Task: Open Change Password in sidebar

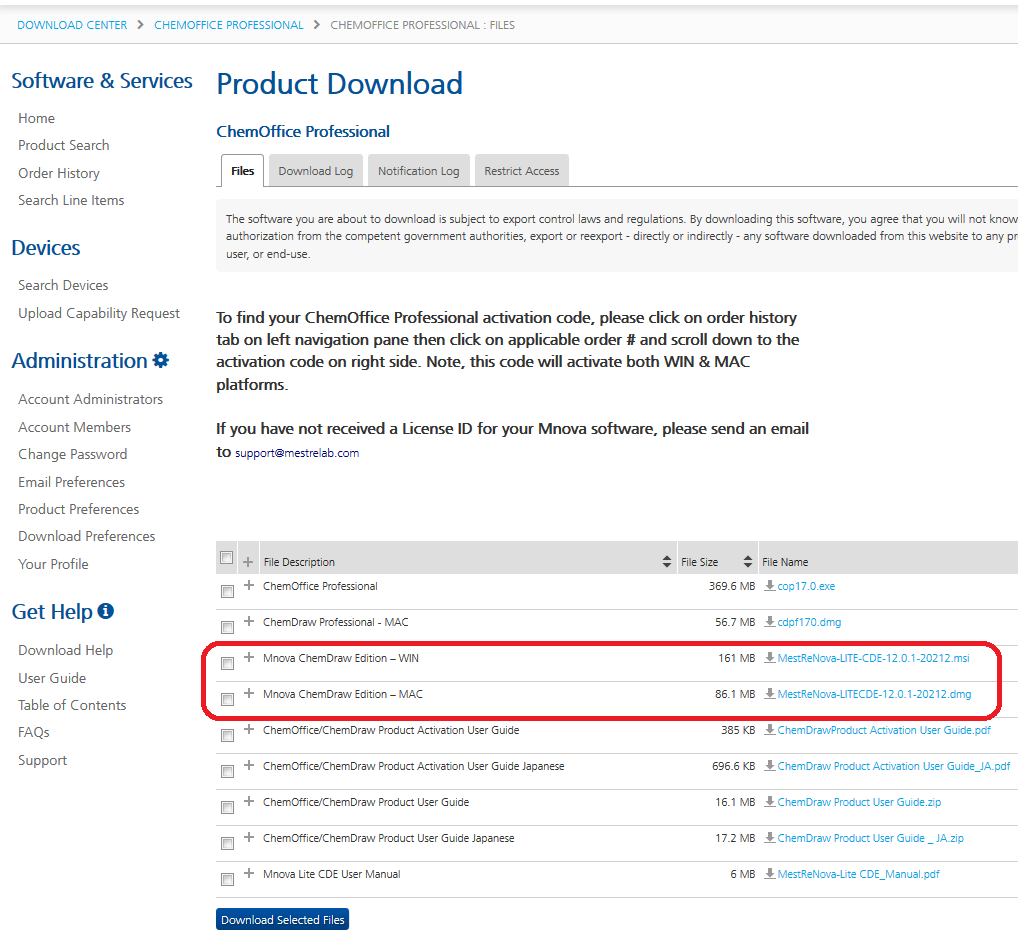Action: pyautogui.click(x=73, y=455)
